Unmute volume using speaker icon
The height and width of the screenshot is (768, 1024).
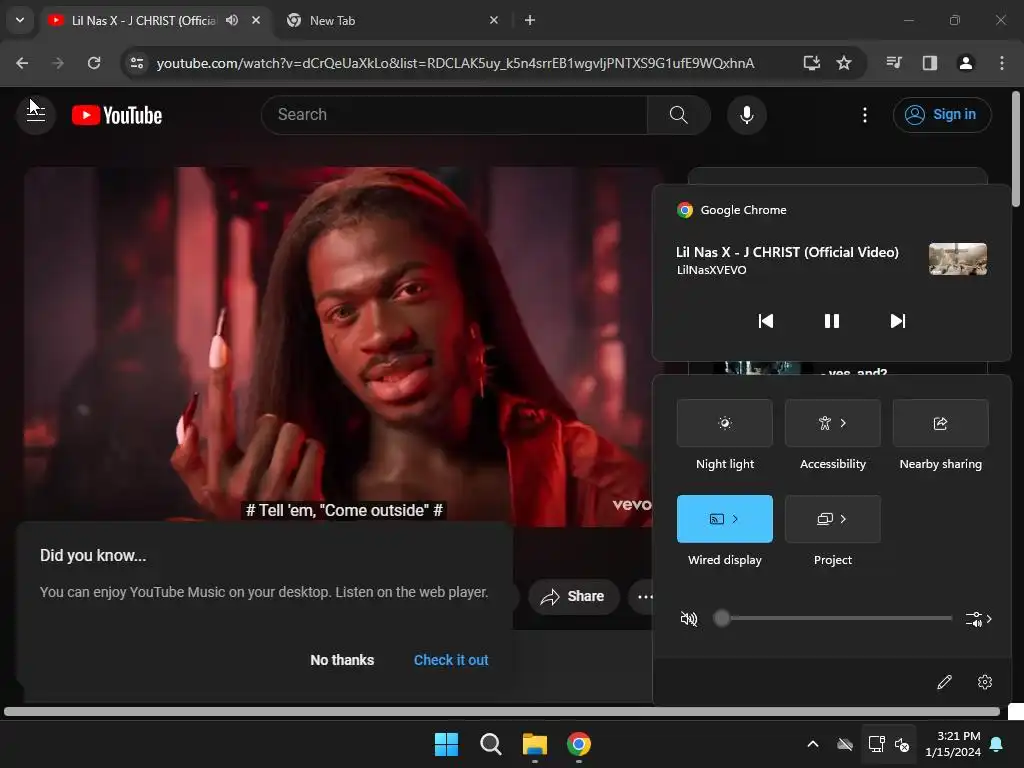[x=688, y=618]
